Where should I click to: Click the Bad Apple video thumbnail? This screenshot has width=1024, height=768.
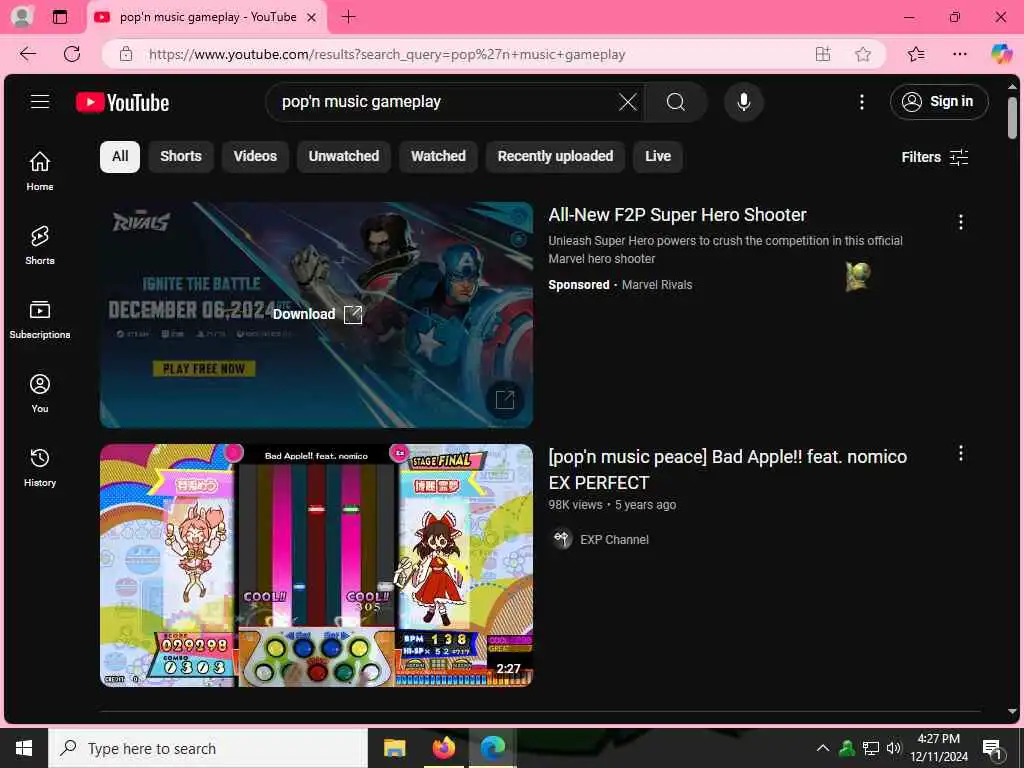pos(317,566)
